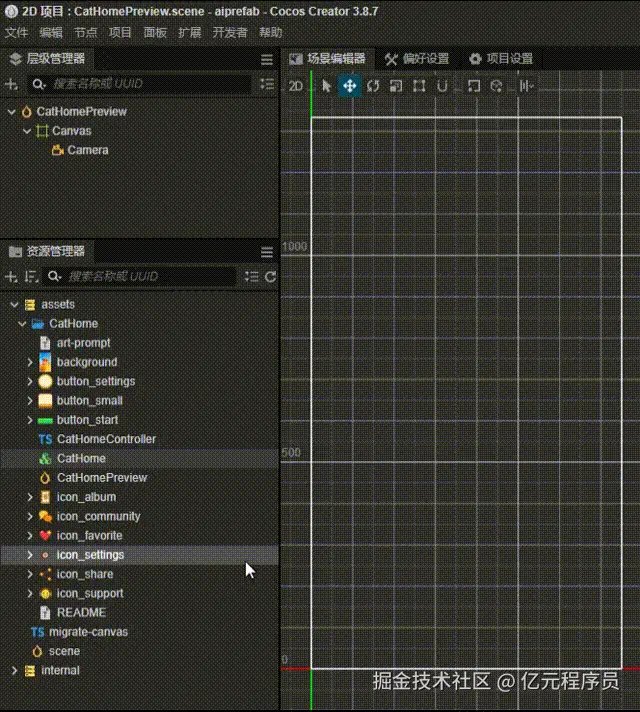Open the 节点 menu
640x712 pixels.
tap(86, 33)
